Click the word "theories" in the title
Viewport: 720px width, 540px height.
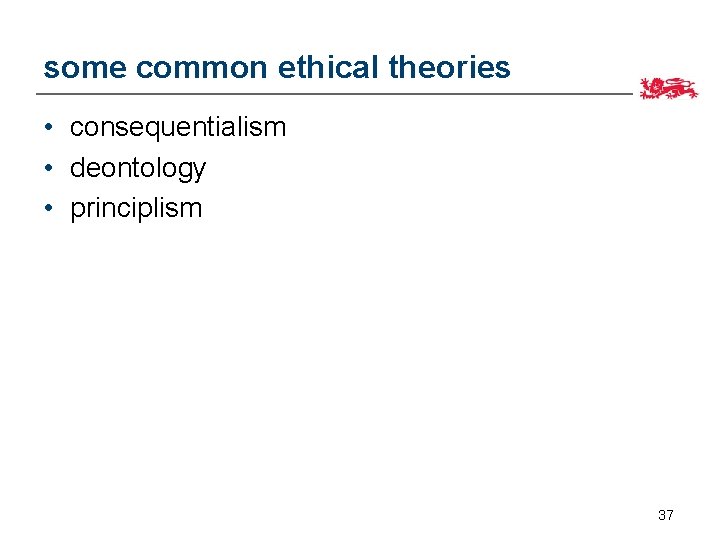(x=449, y=67)
